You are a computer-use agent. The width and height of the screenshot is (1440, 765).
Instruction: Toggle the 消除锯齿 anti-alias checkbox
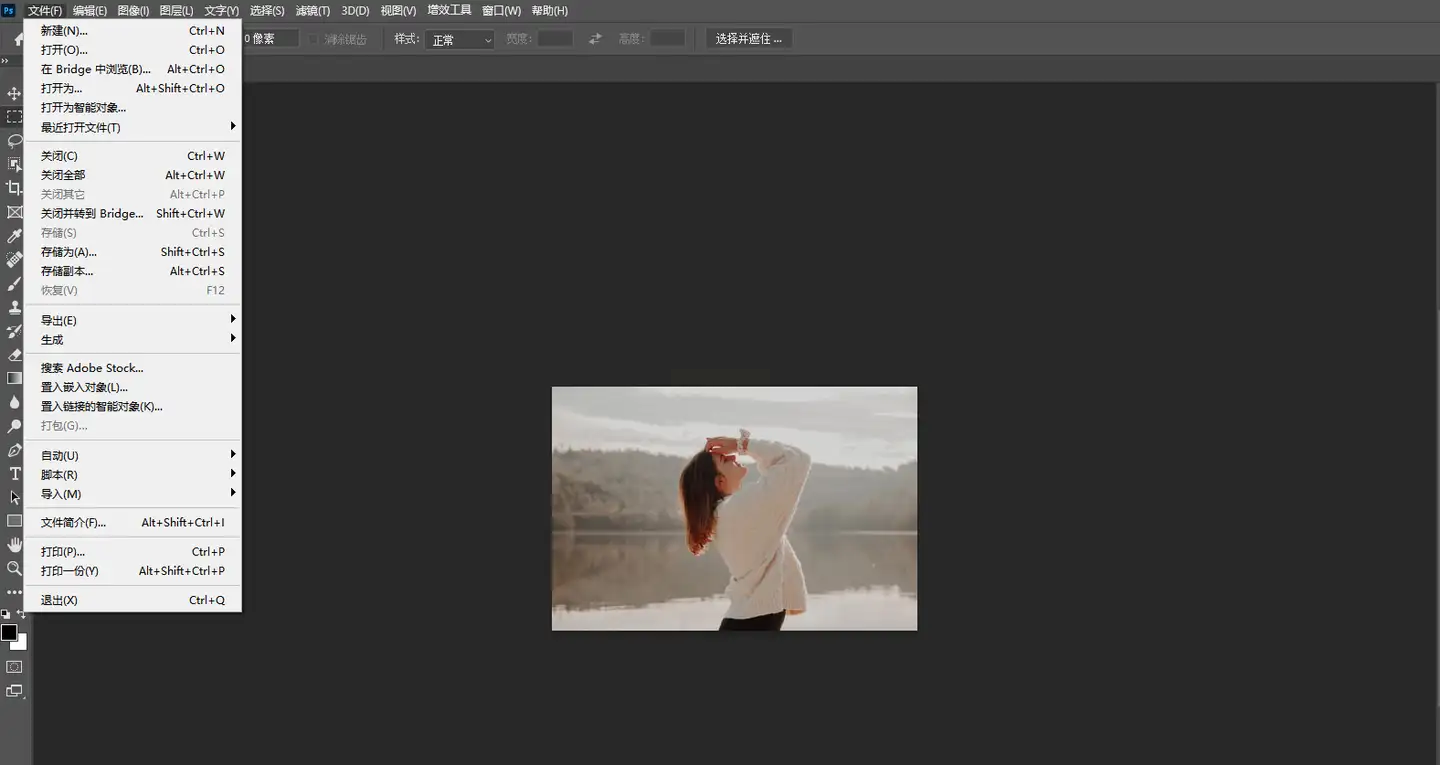(313, 40)
